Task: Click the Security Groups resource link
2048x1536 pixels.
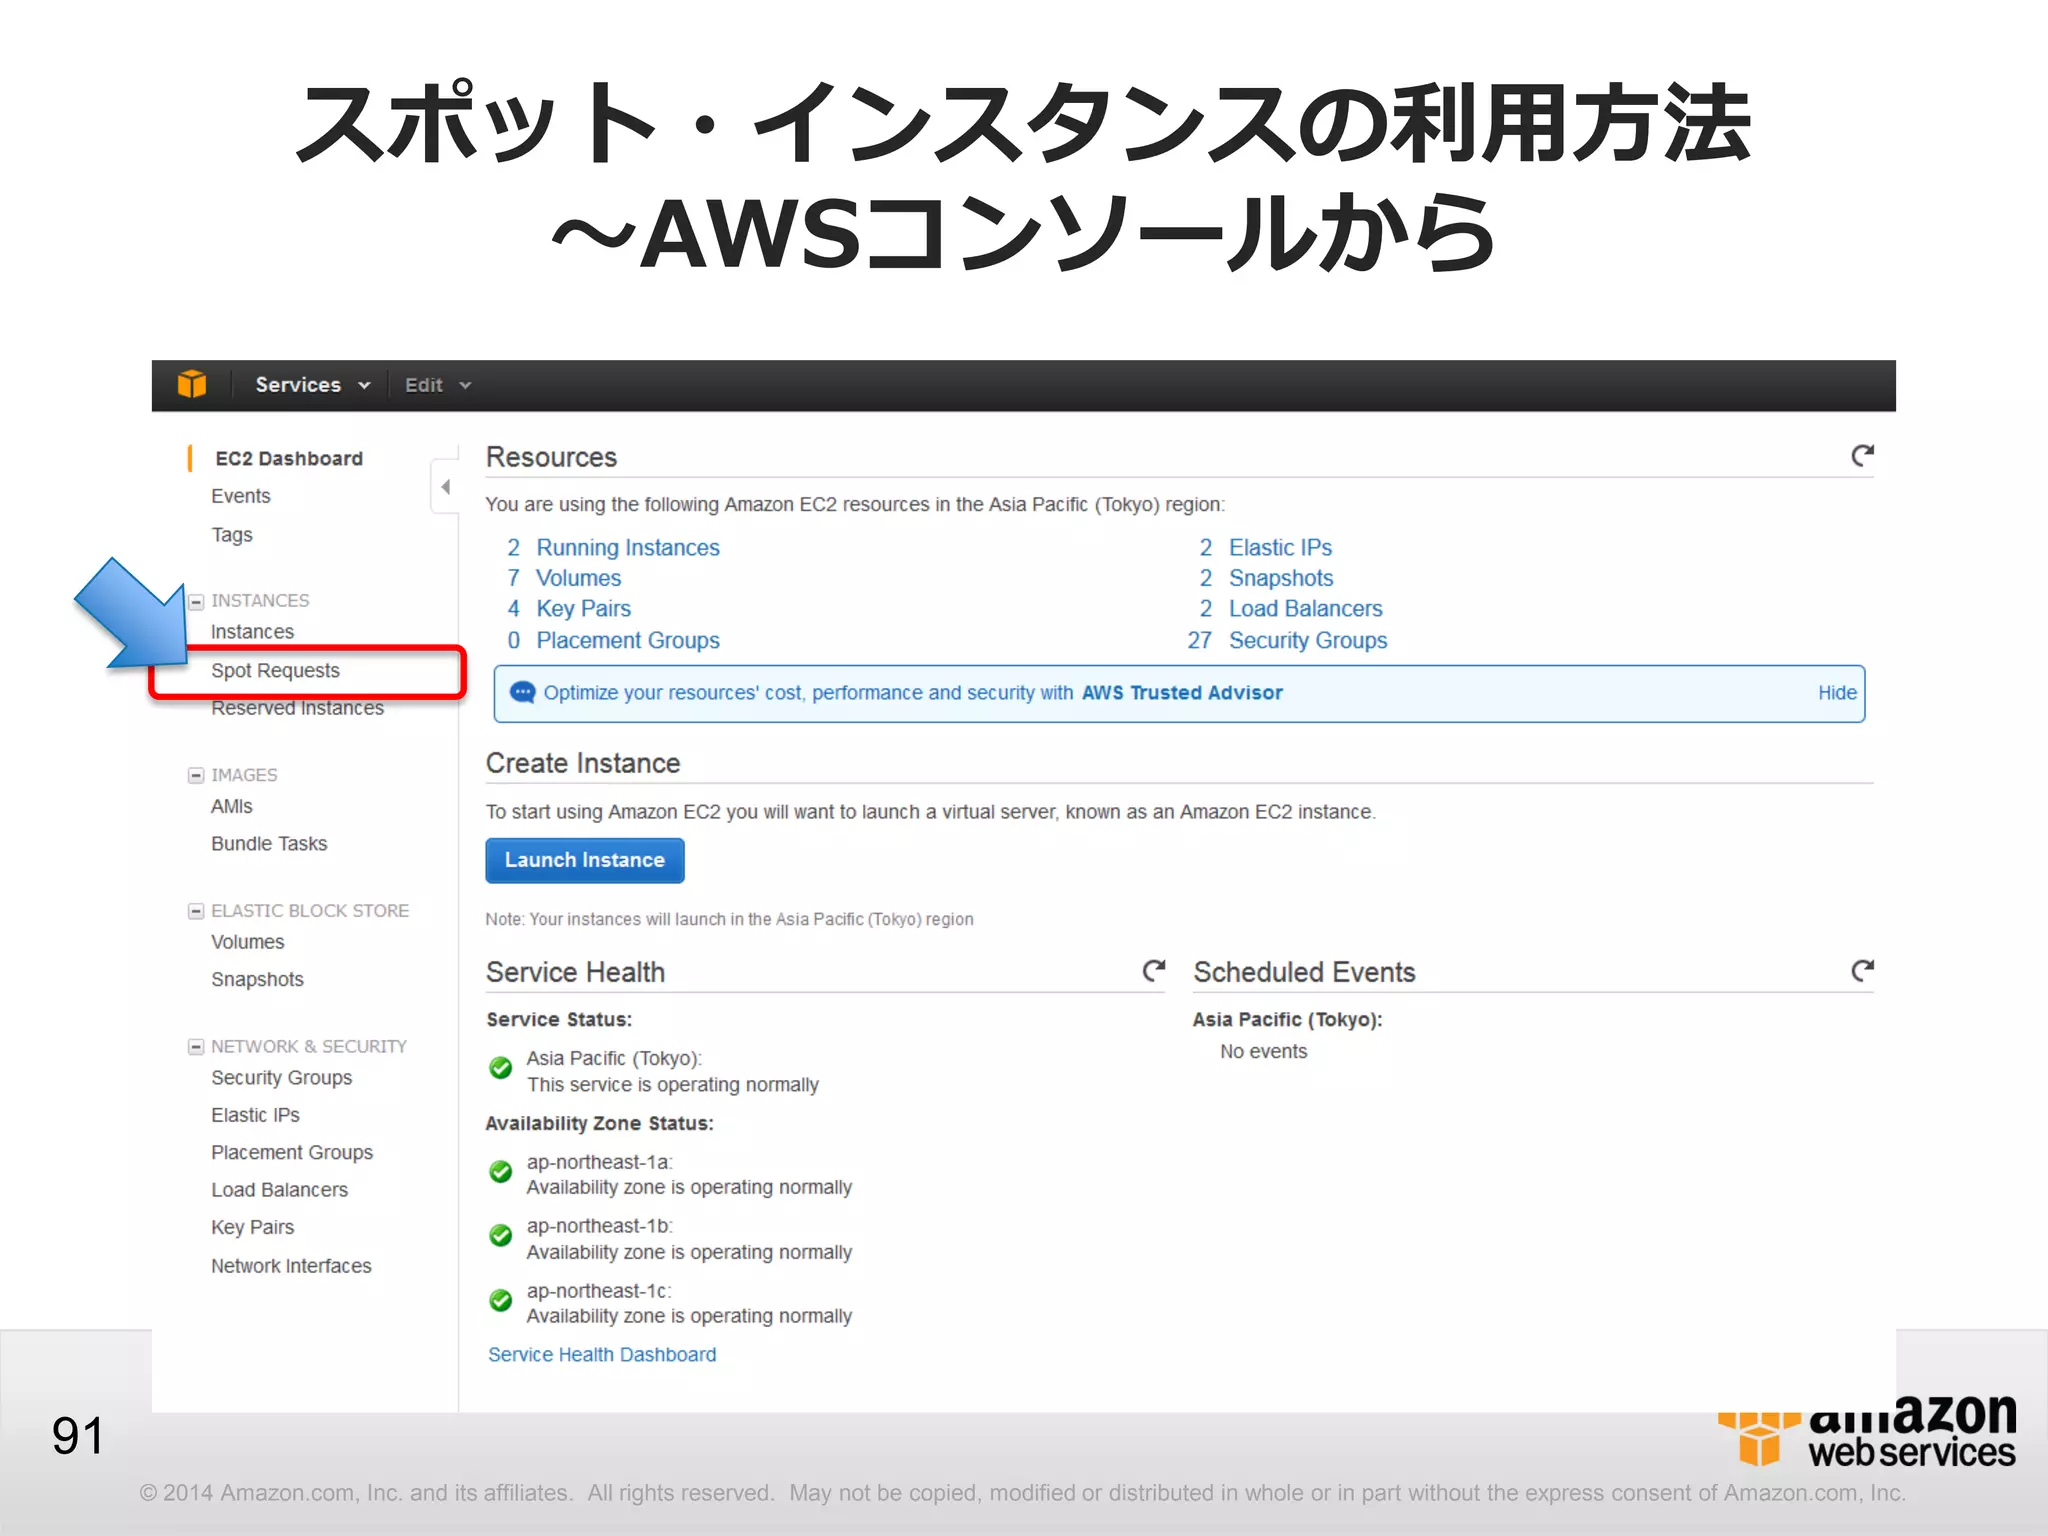Action: (x=1309, y=640)
